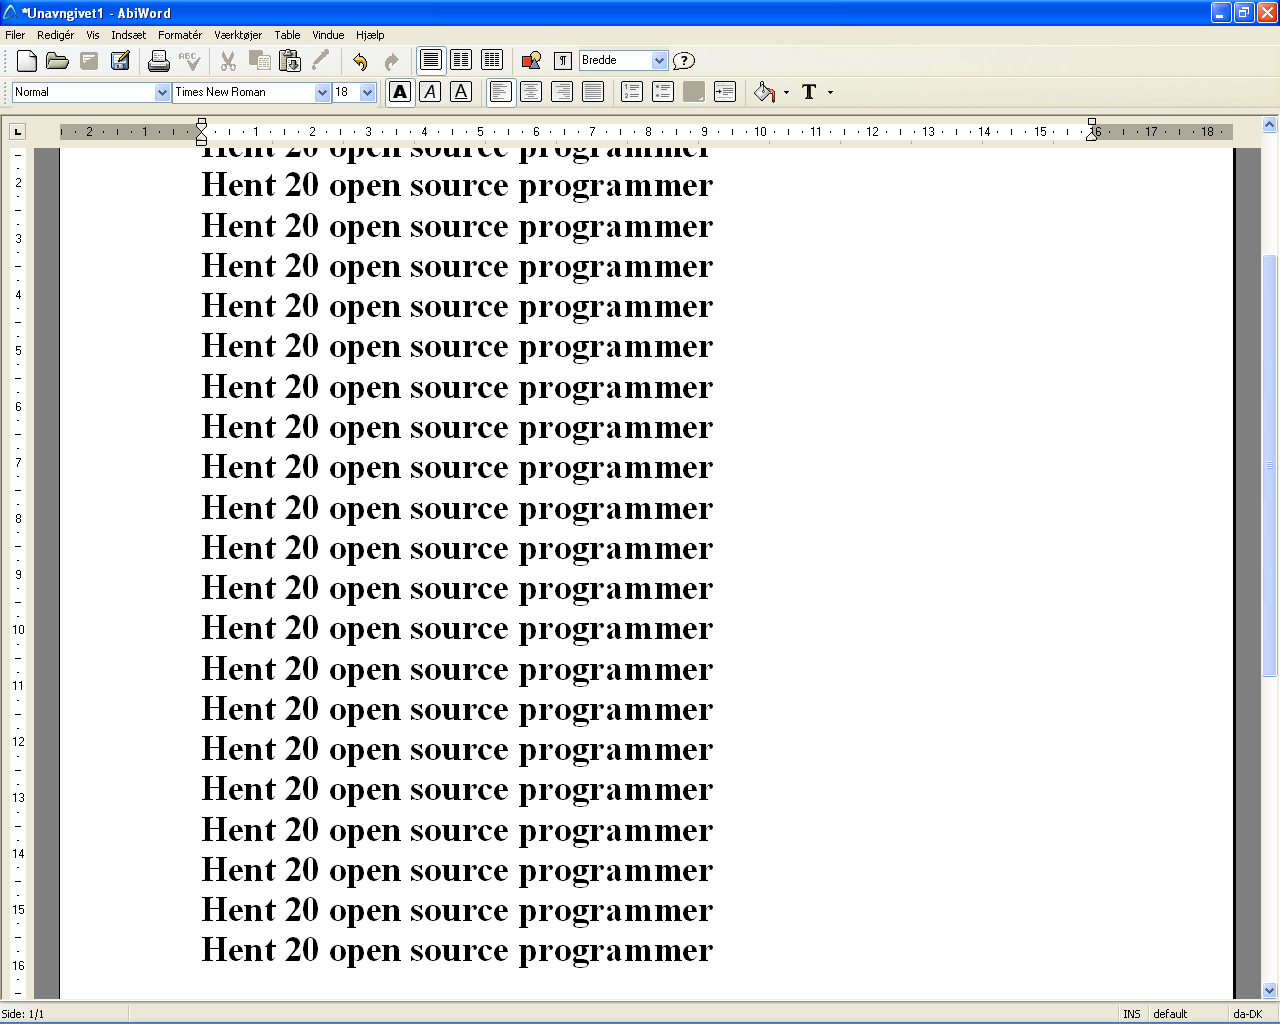Undo the last action
This screenshot has width=1280, height=1024.
click(360, 61)
